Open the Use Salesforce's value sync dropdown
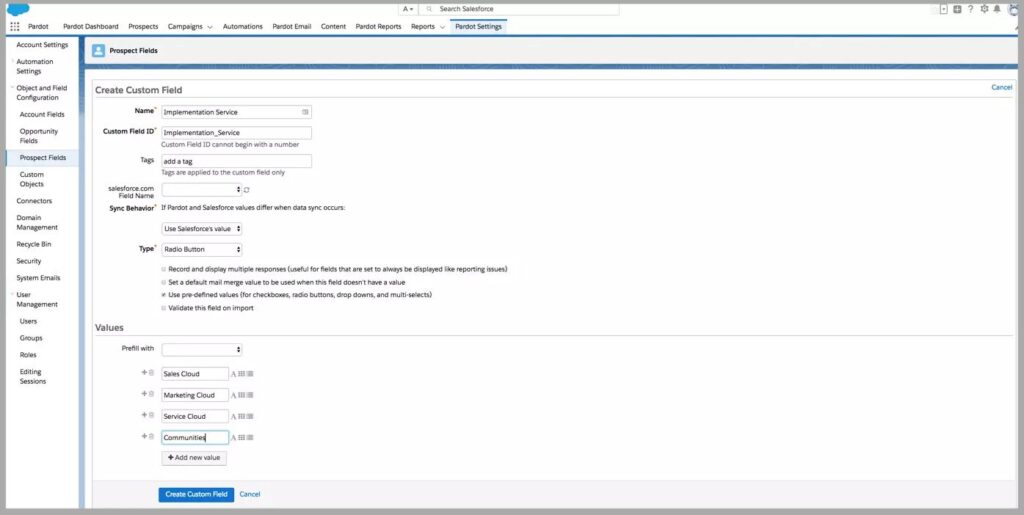This screenshot has height=515, width=1024. pos(202,229)
